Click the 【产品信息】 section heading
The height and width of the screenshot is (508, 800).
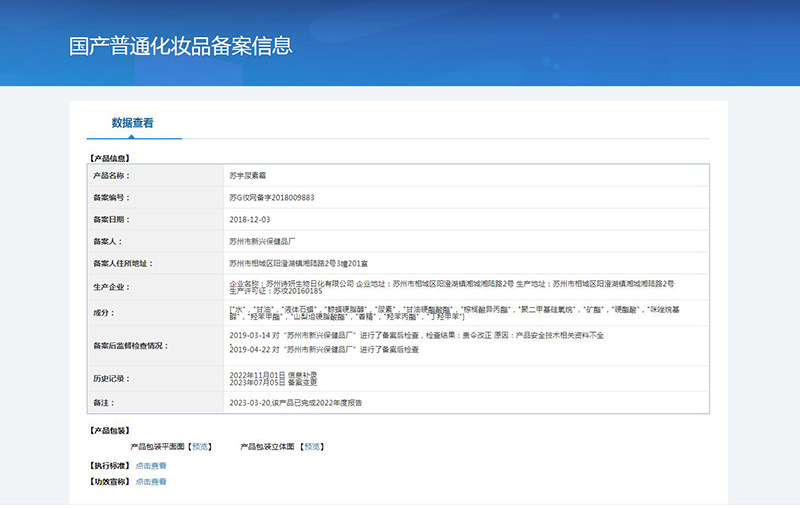click(109, 158)
